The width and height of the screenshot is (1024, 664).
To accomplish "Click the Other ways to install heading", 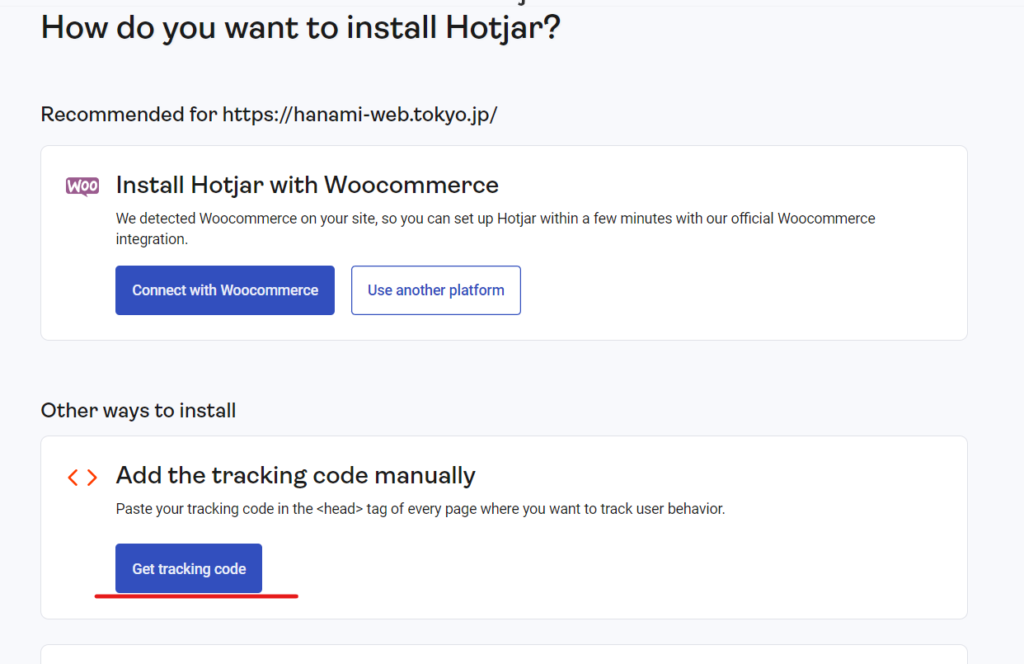I will coord(138,410).
